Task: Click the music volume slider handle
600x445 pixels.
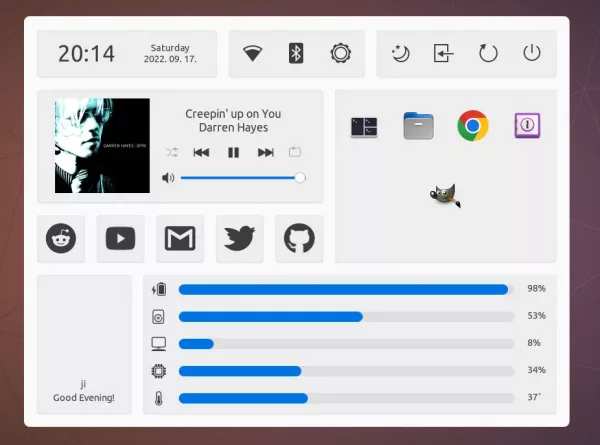Action: point(300,178)
